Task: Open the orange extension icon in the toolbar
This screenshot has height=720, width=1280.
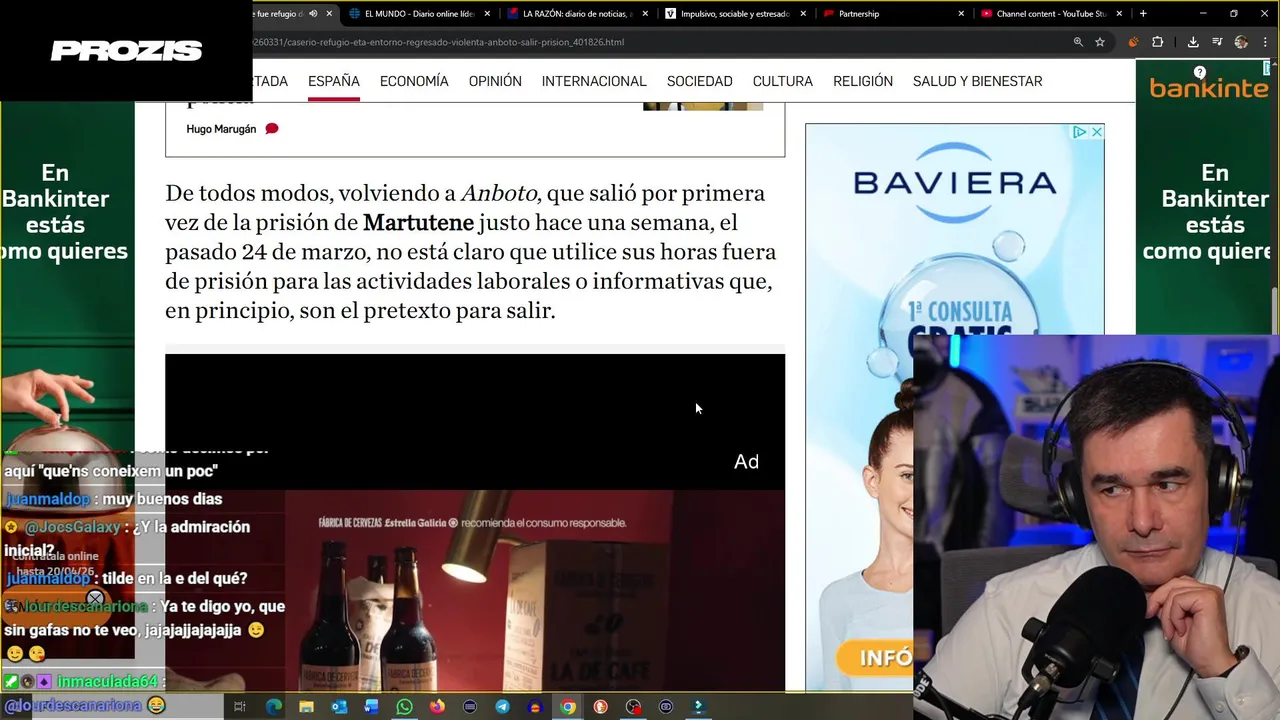Action: point(1133,42)
